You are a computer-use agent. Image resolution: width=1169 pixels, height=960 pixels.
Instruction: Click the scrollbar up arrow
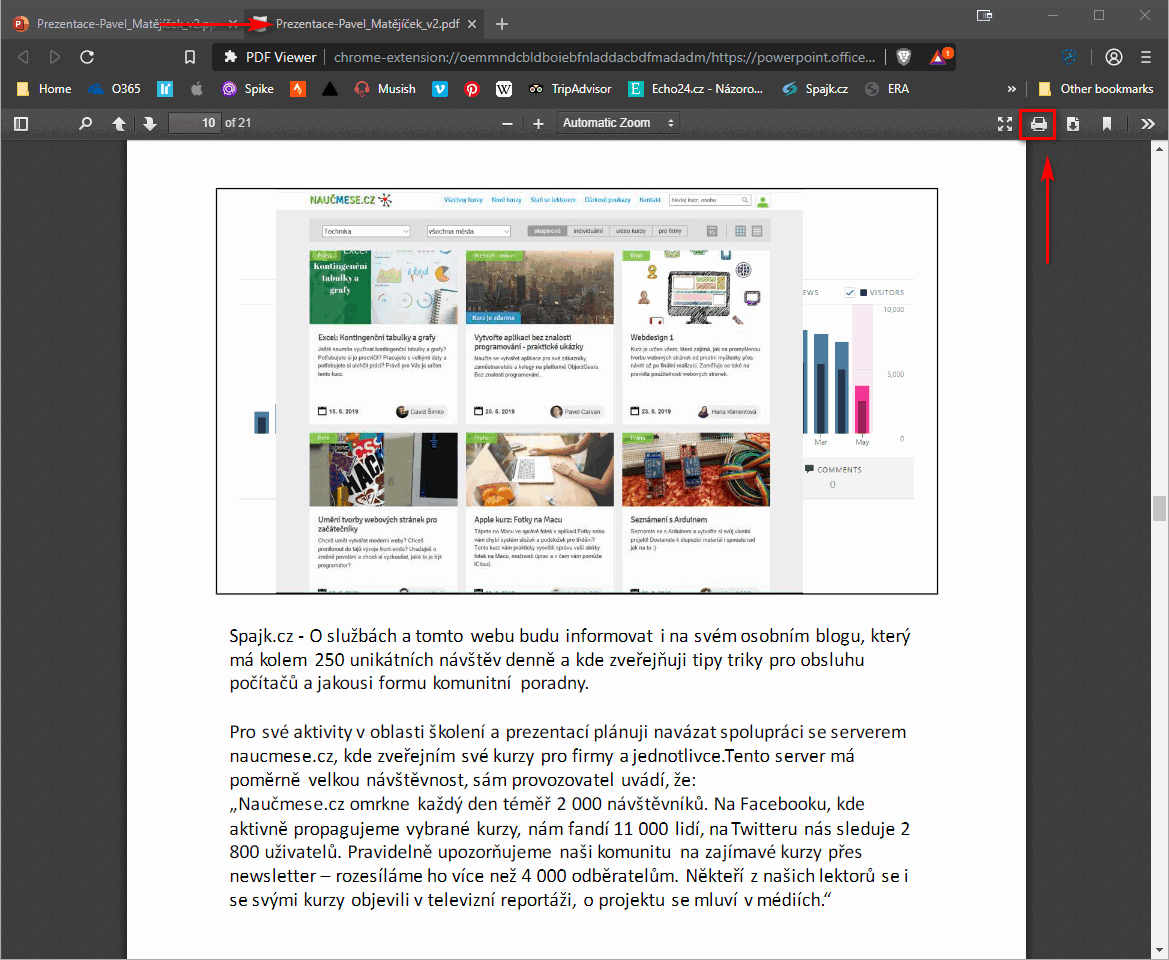[x=1159, y=148]
